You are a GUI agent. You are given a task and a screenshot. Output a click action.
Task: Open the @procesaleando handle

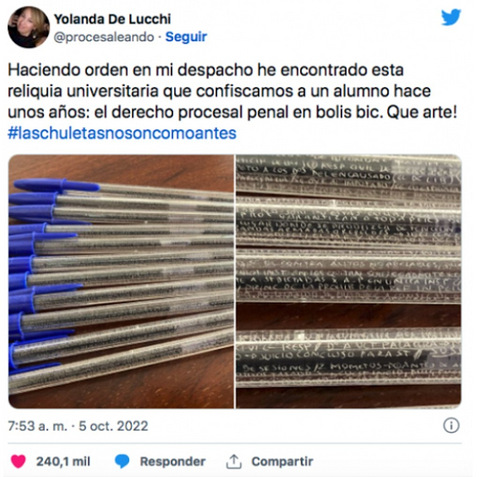coord(104,37)
